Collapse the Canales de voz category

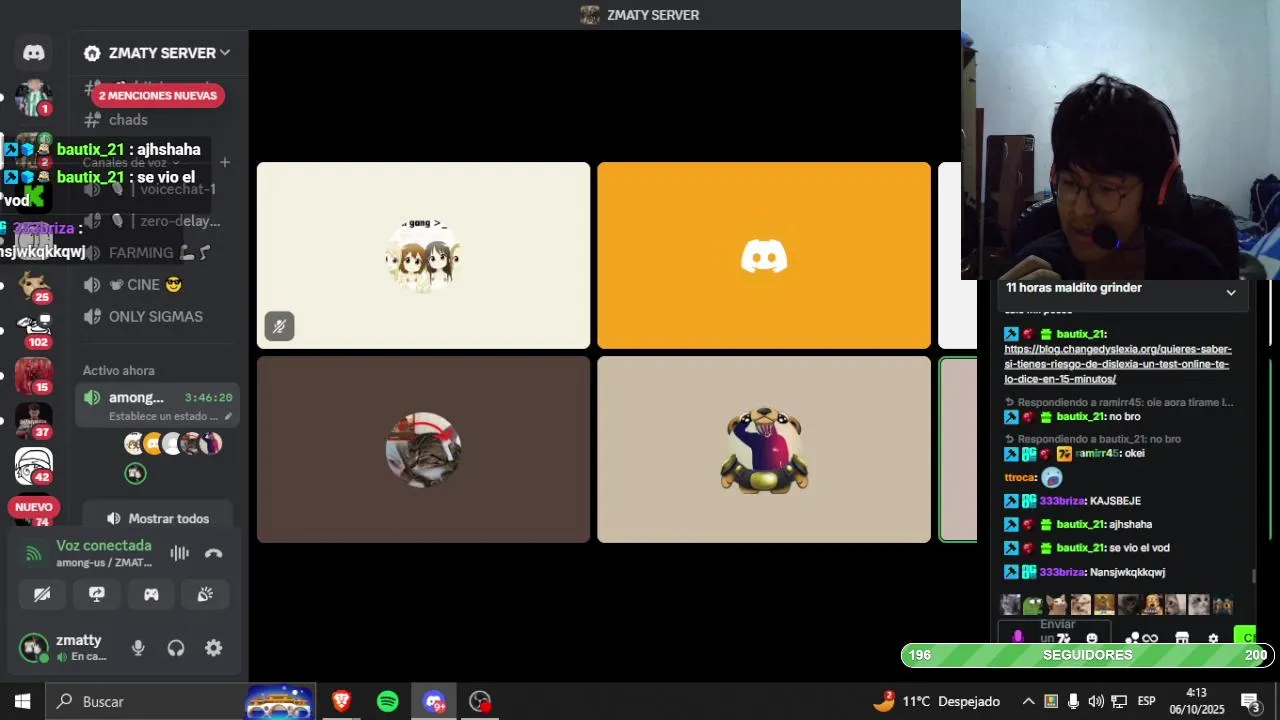[130, 163]
